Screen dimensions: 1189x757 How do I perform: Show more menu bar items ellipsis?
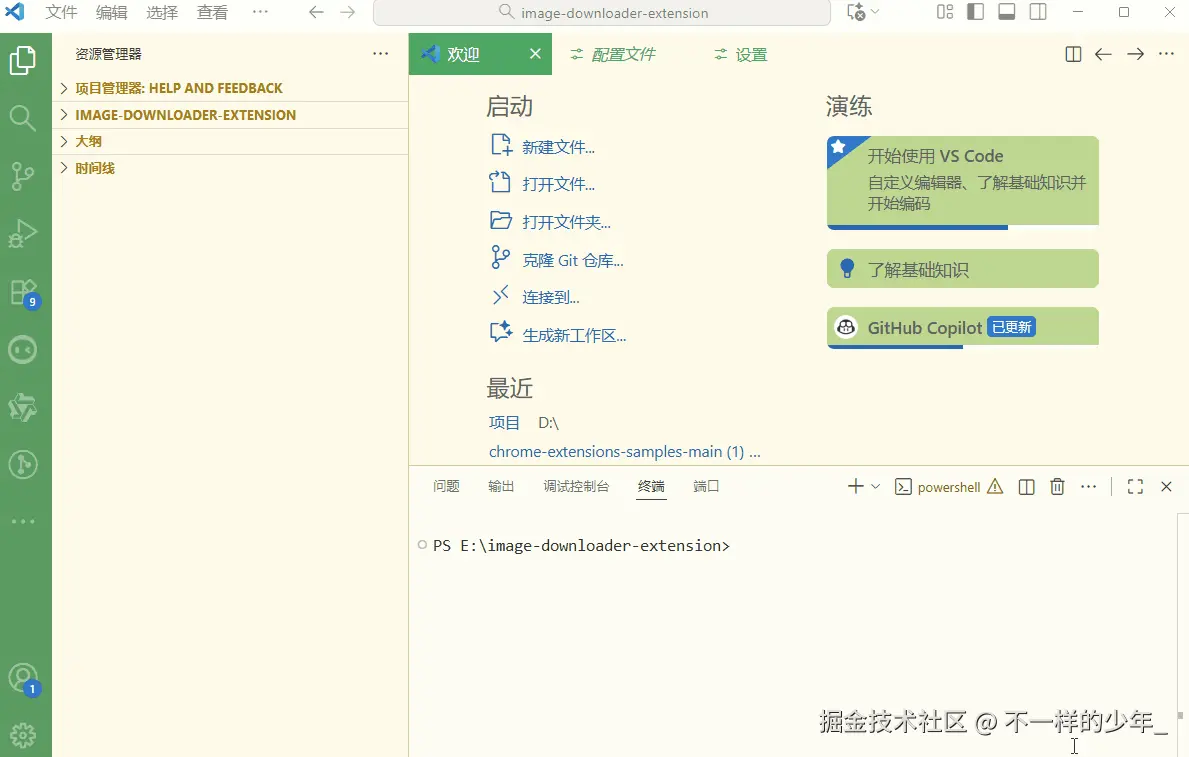pos(260,12)
